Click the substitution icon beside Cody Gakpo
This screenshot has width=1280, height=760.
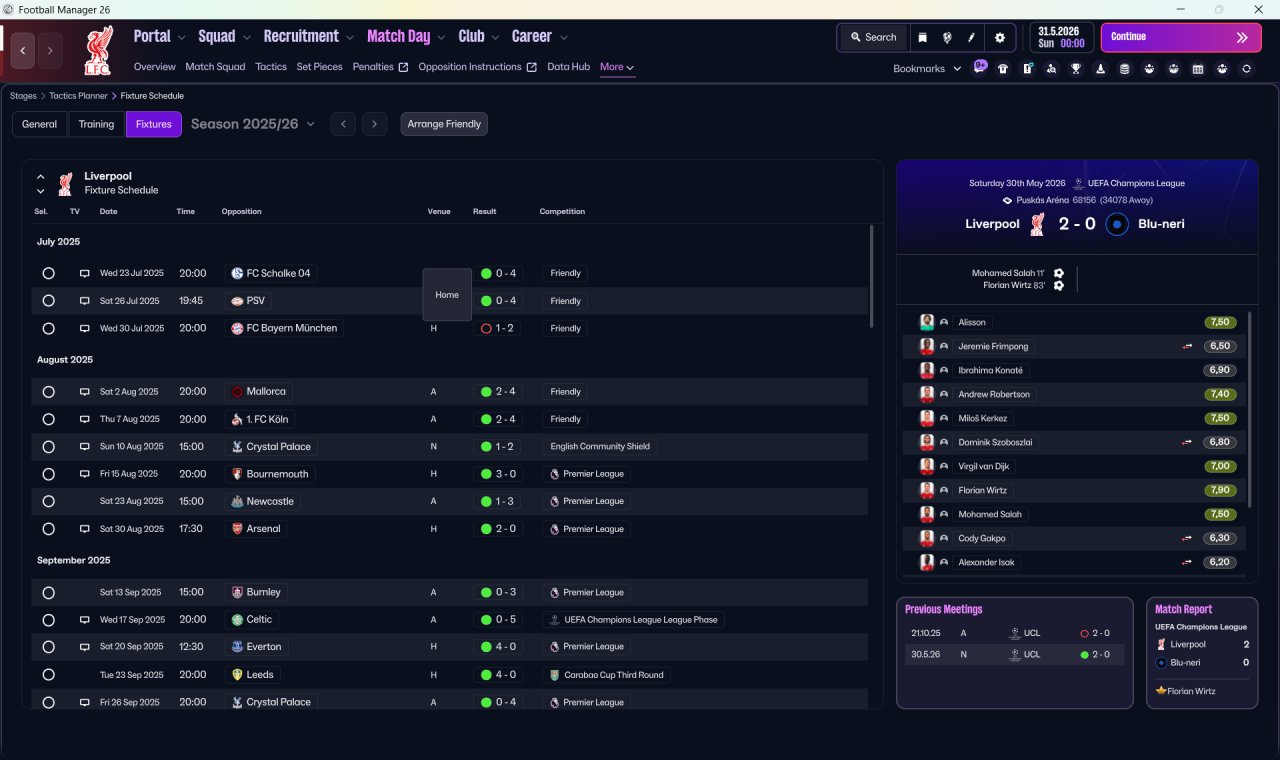1188,538
